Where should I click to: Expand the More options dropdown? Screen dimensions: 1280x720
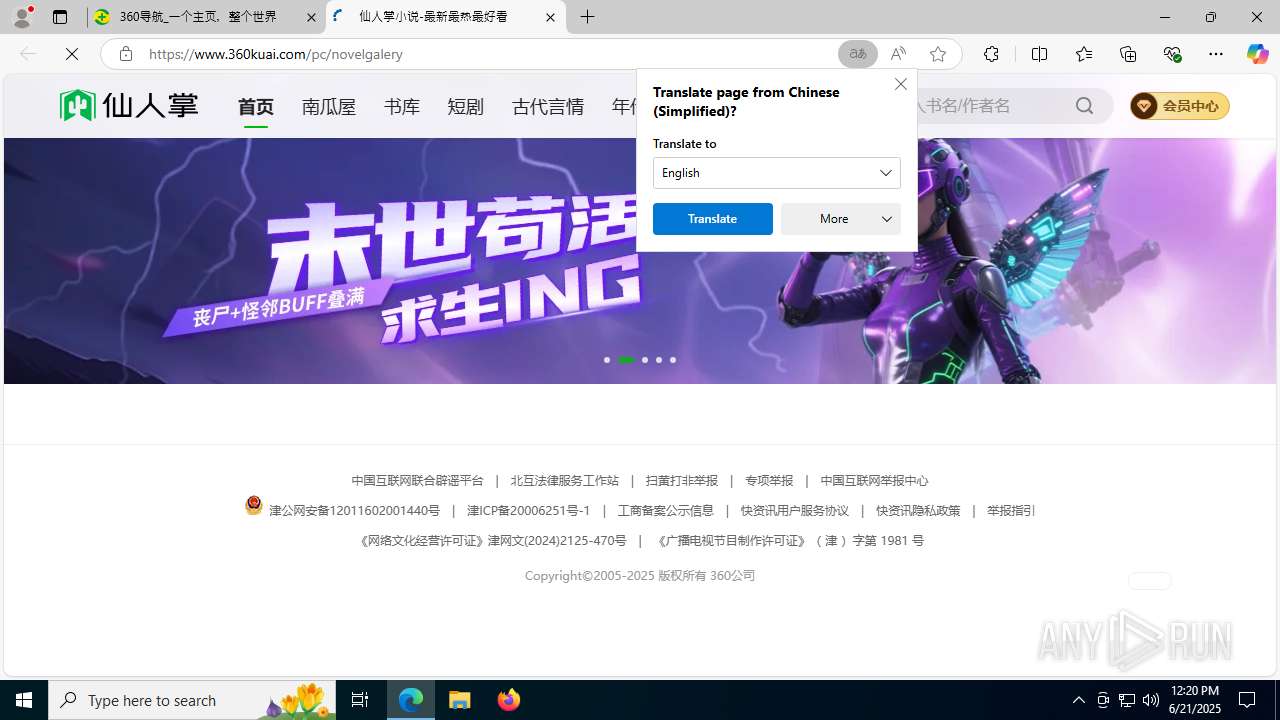841,219
